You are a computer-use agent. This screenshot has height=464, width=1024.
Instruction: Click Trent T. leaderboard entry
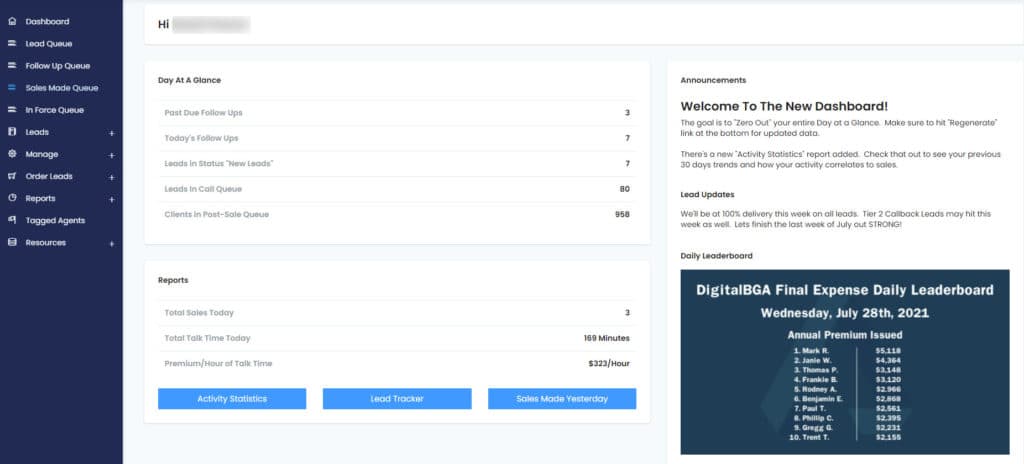(811, 437)
